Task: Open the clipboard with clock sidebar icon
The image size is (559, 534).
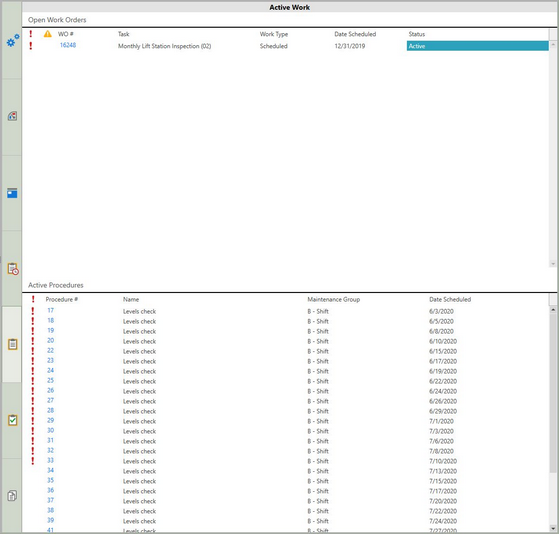Action: 13,269
